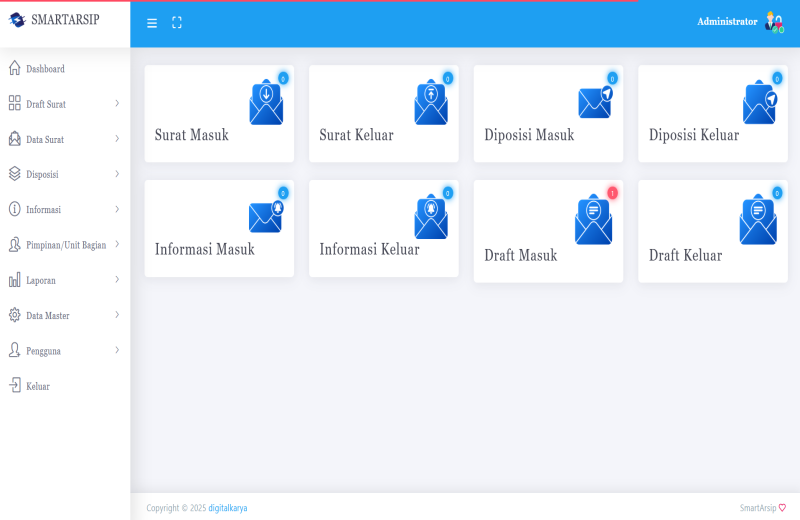This screenshot has width=800, height=520.
Task: Toggle fullscreen mode icon in header
Action: (177, 23)
